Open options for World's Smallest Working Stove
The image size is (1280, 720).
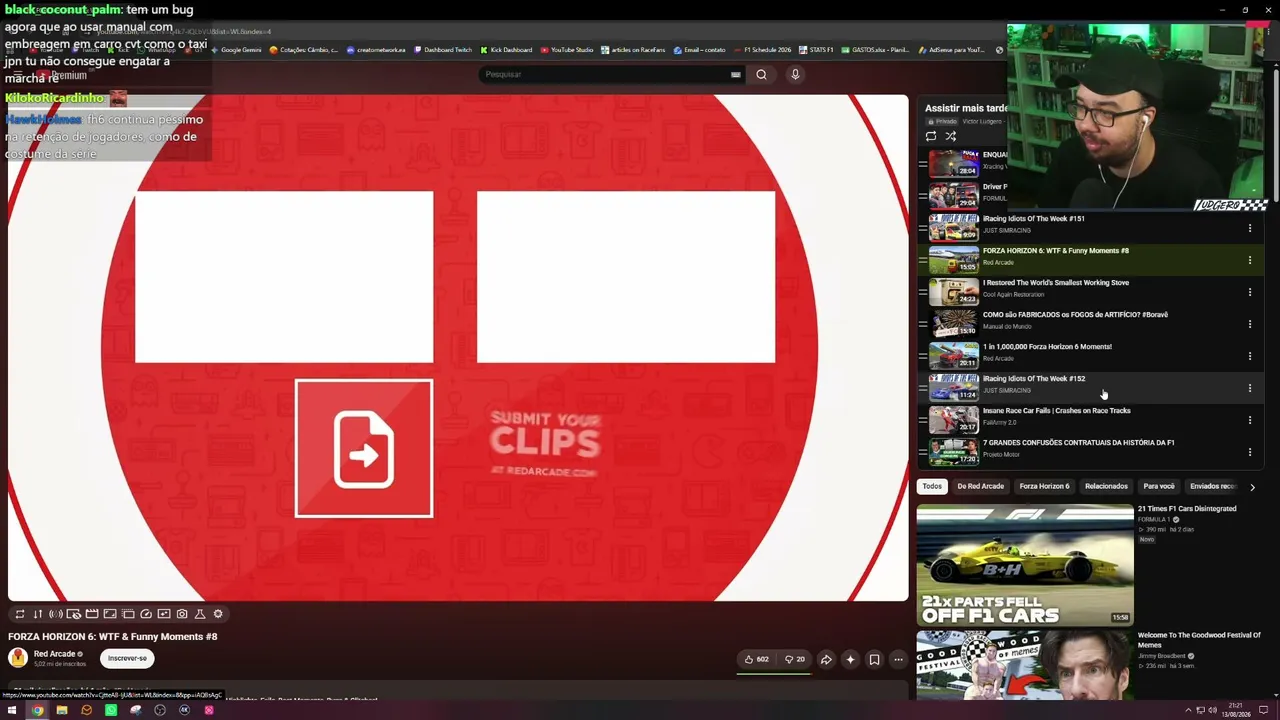pos(1249,292)
